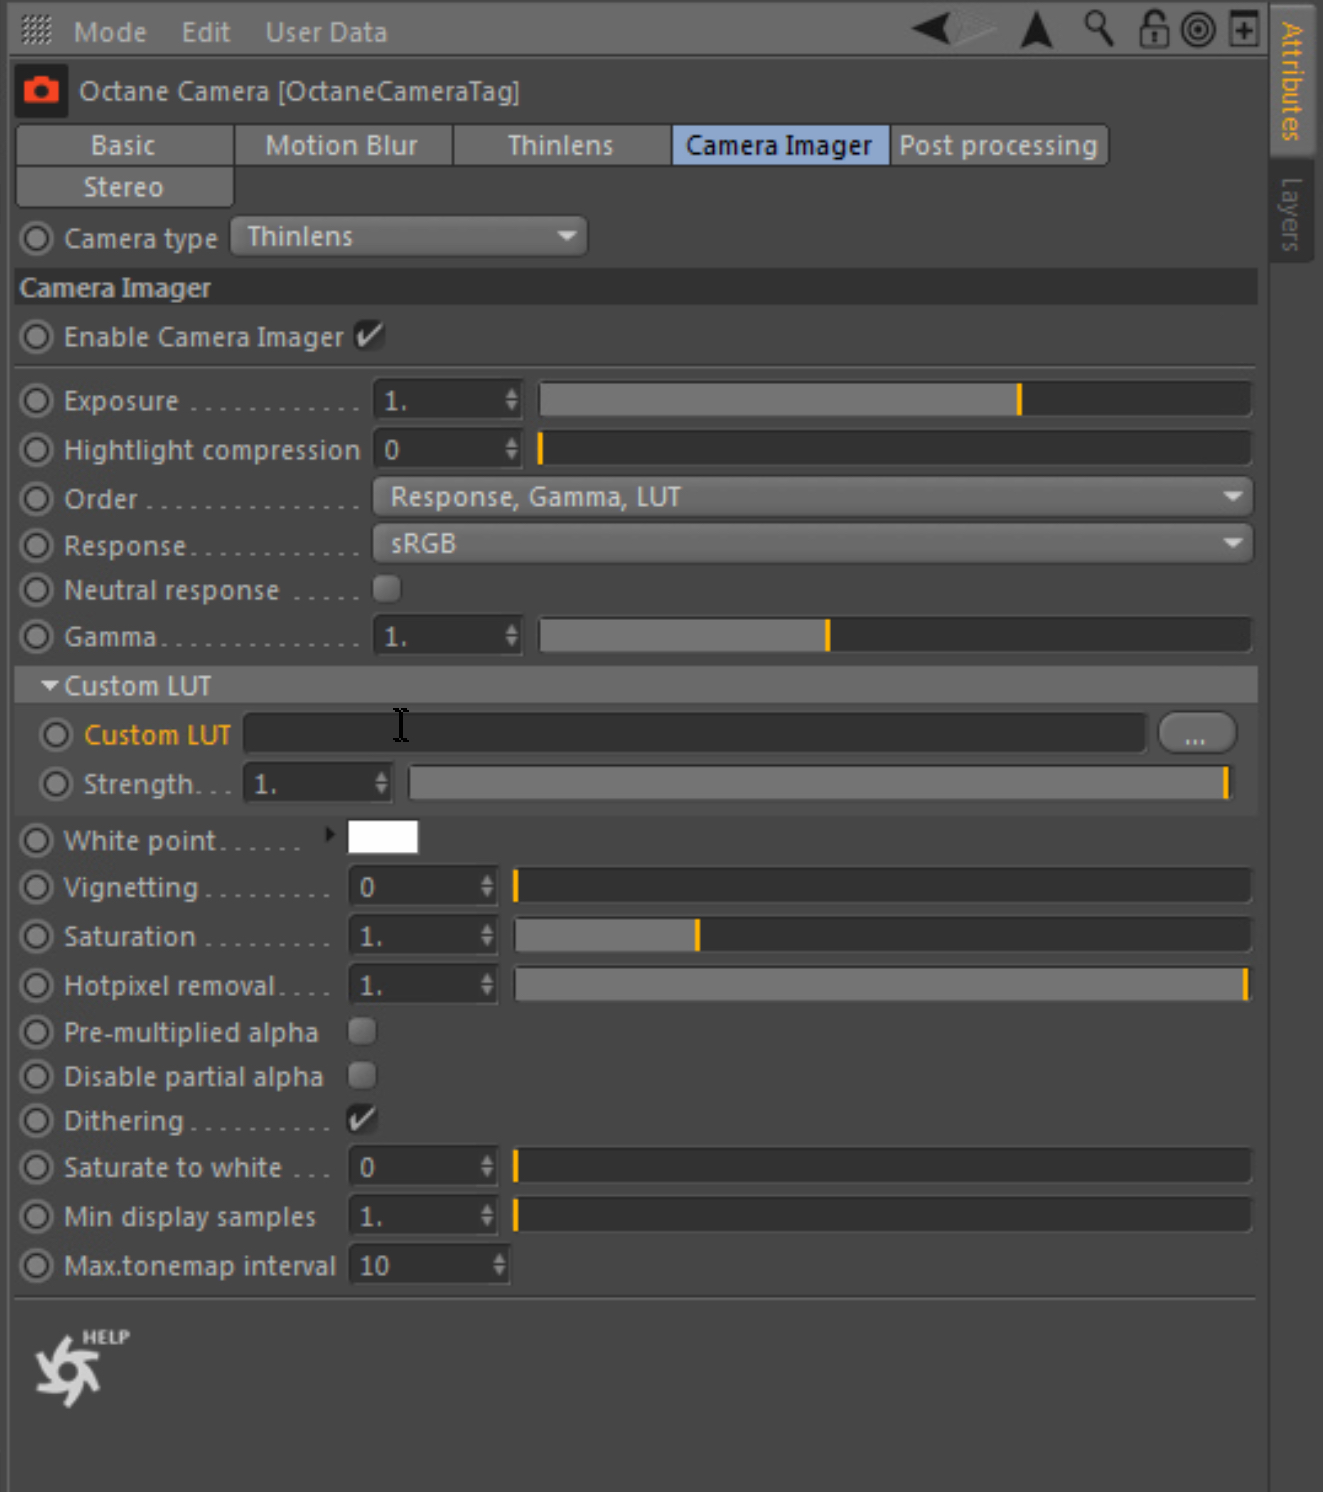Open the Response sRGB dropdown
Image resolution: width=1323 pixels, height=1492 pixels.
(811, 543)
